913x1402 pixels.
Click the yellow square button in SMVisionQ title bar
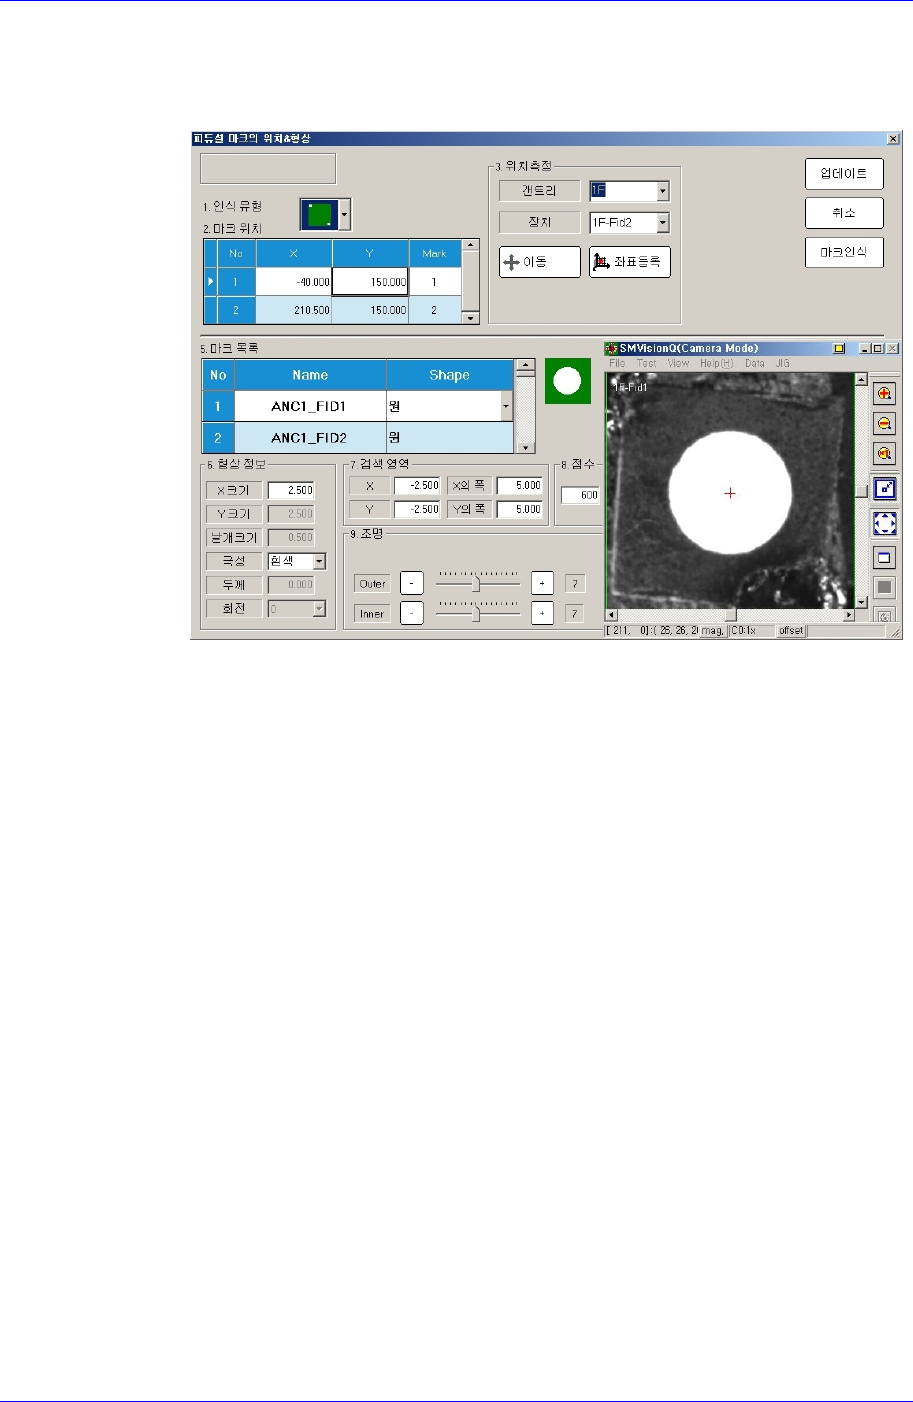pyautogui.click(x=839, y=348)
